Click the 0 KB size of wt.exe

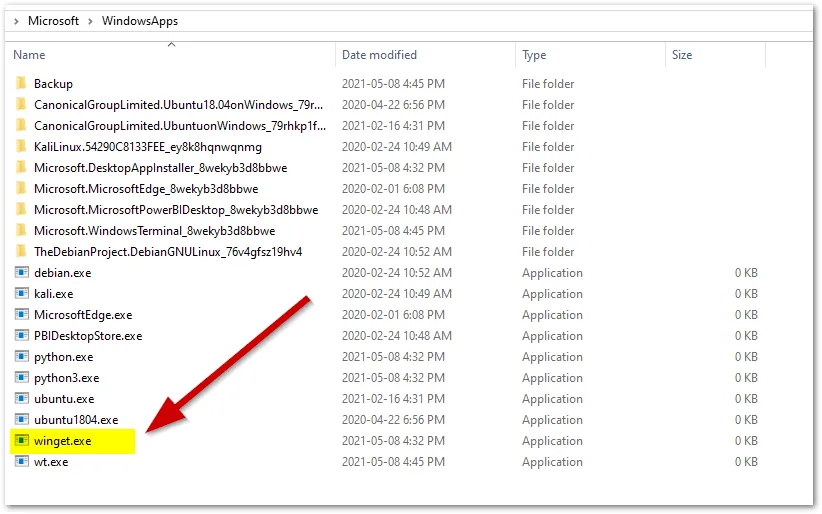[x=746, y=462]
